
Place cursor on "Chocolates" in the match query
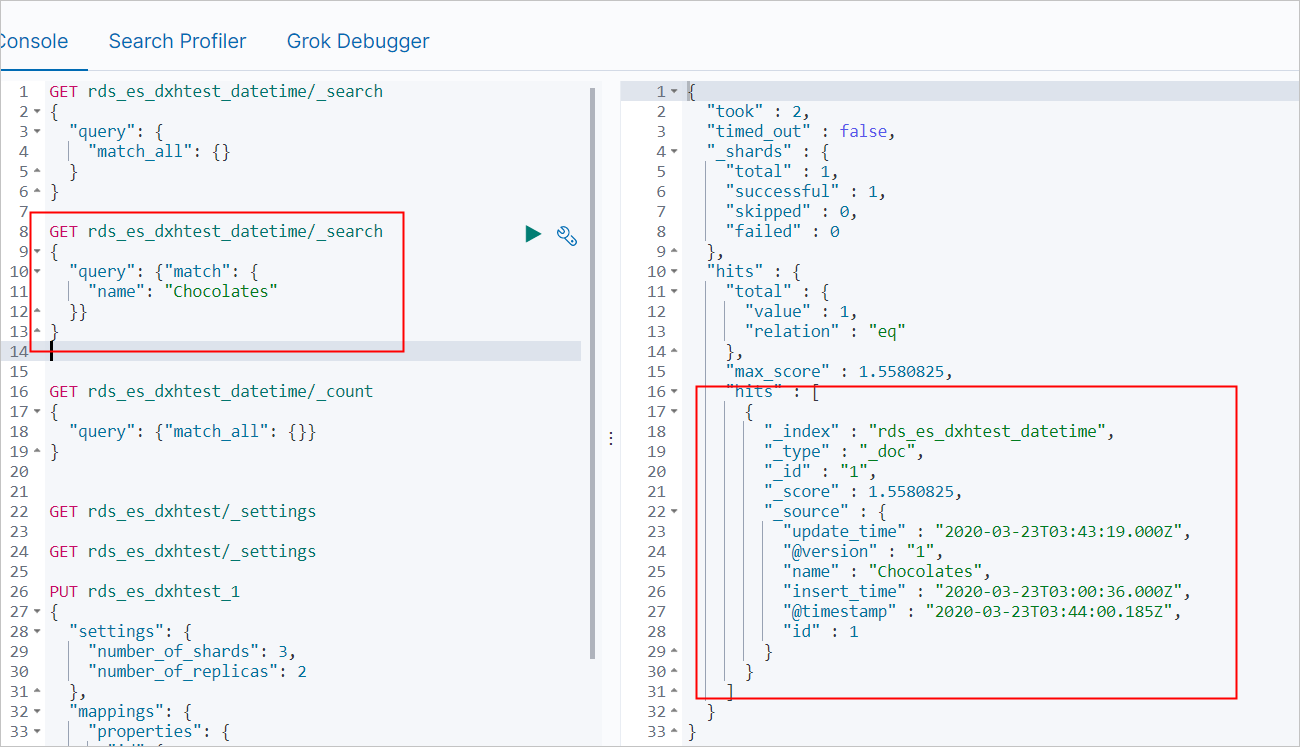pyautogui.click(x=221, y=291)
